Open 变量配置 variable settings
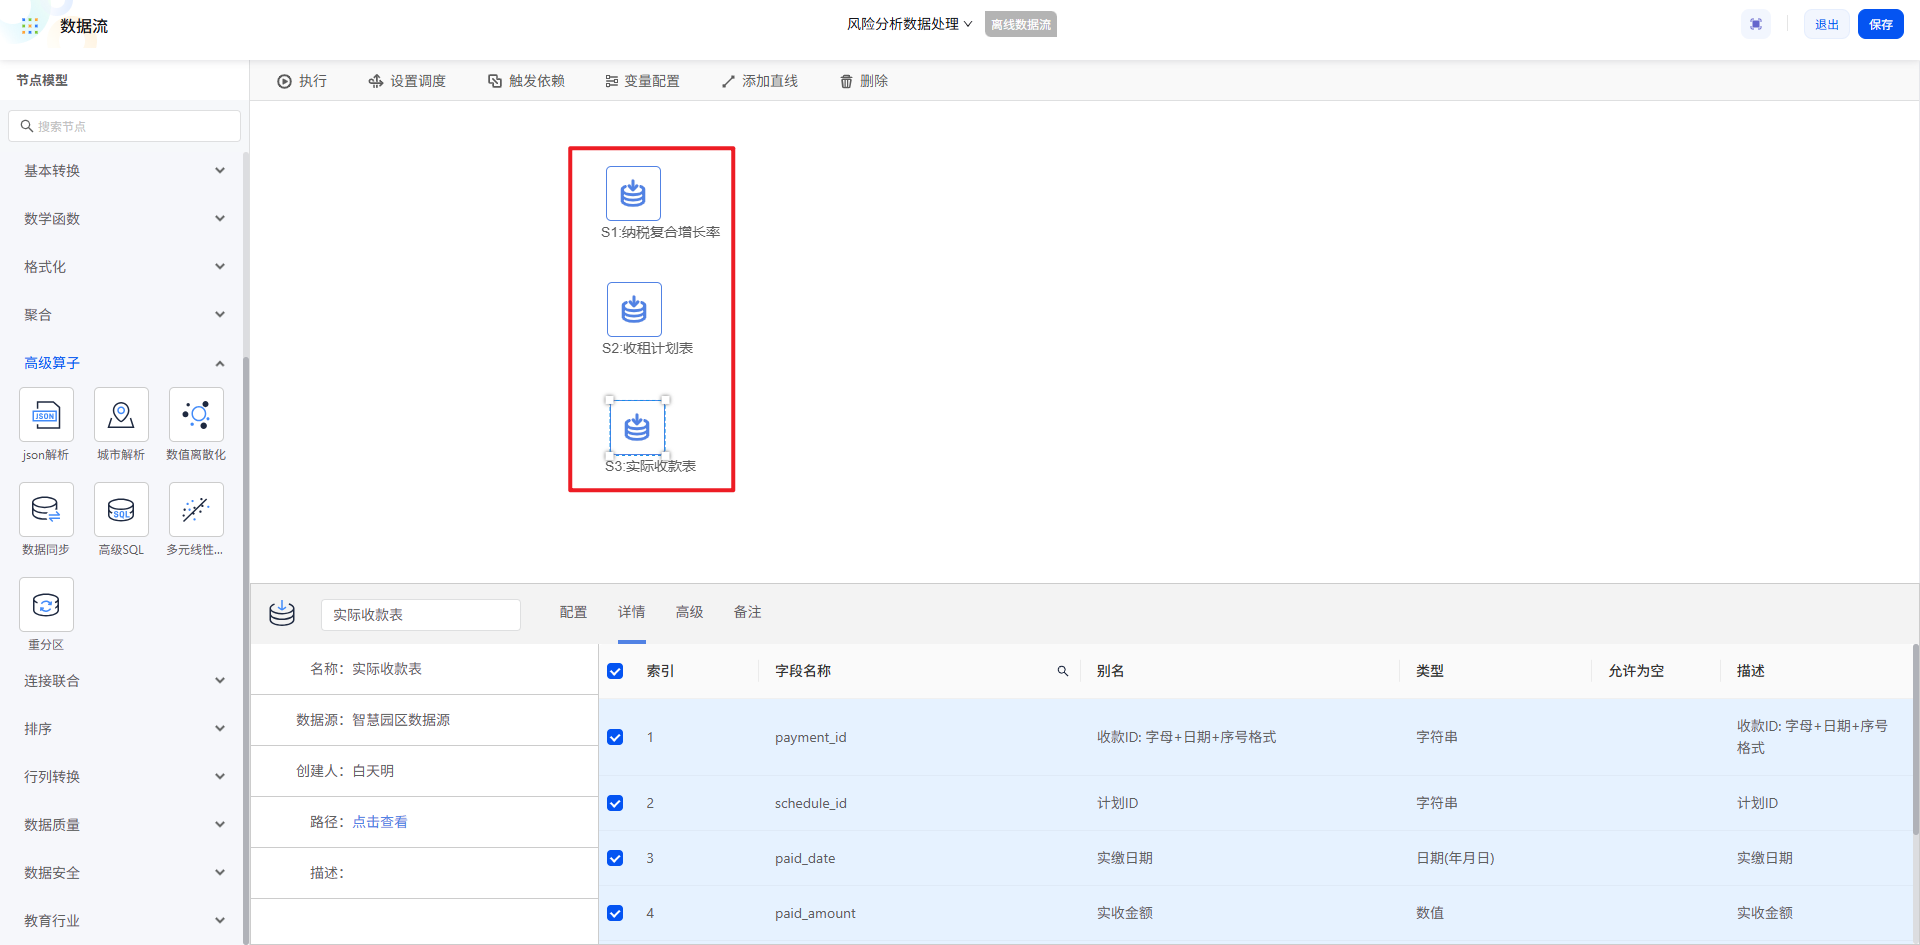 coord(642,81)
